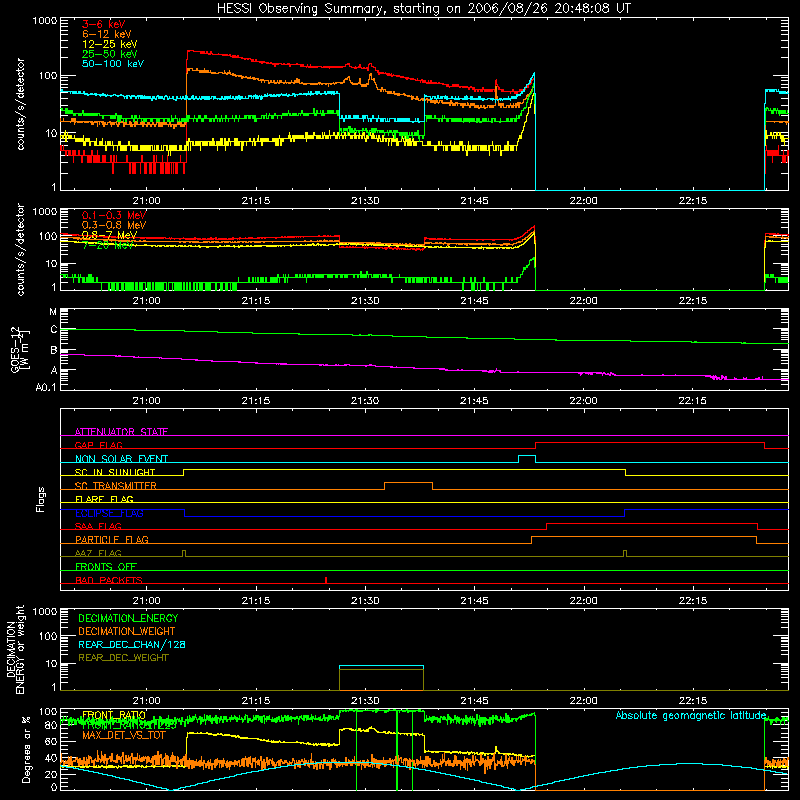
Task: Click the 21:15 tick under the Flags panel
Action: click(x=256, y=601)
